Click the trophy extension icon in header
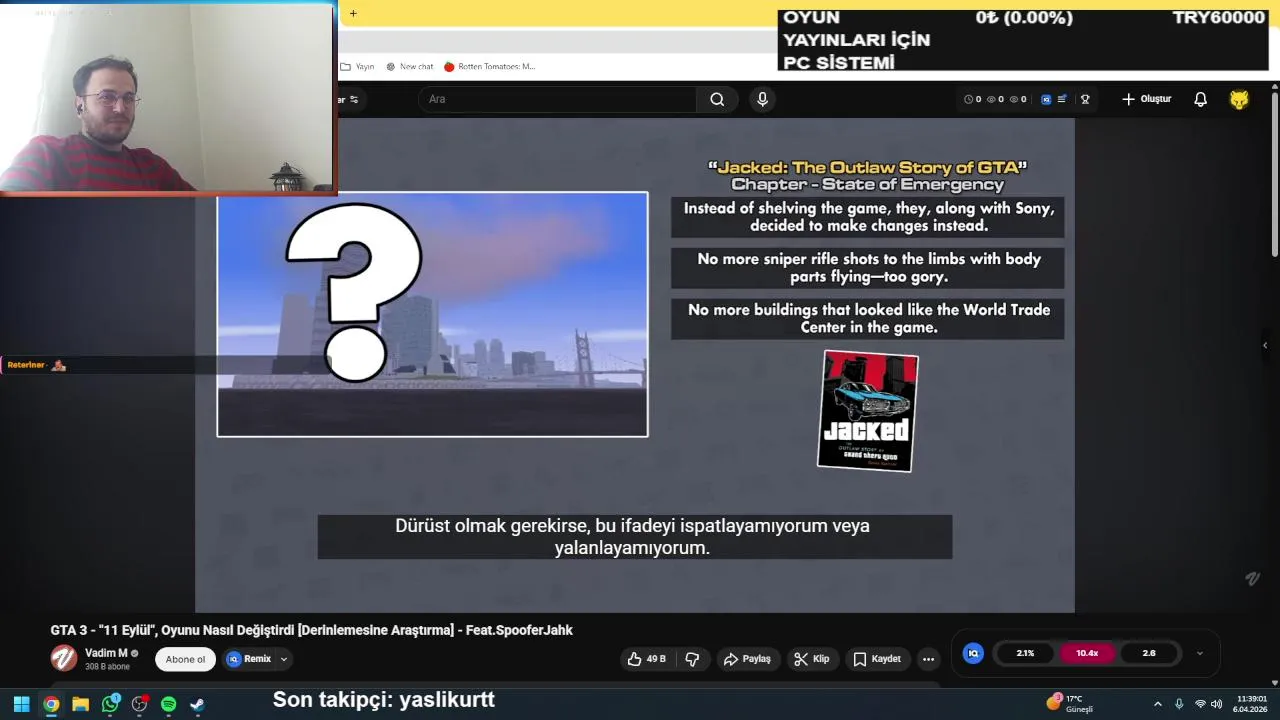 1085,99
